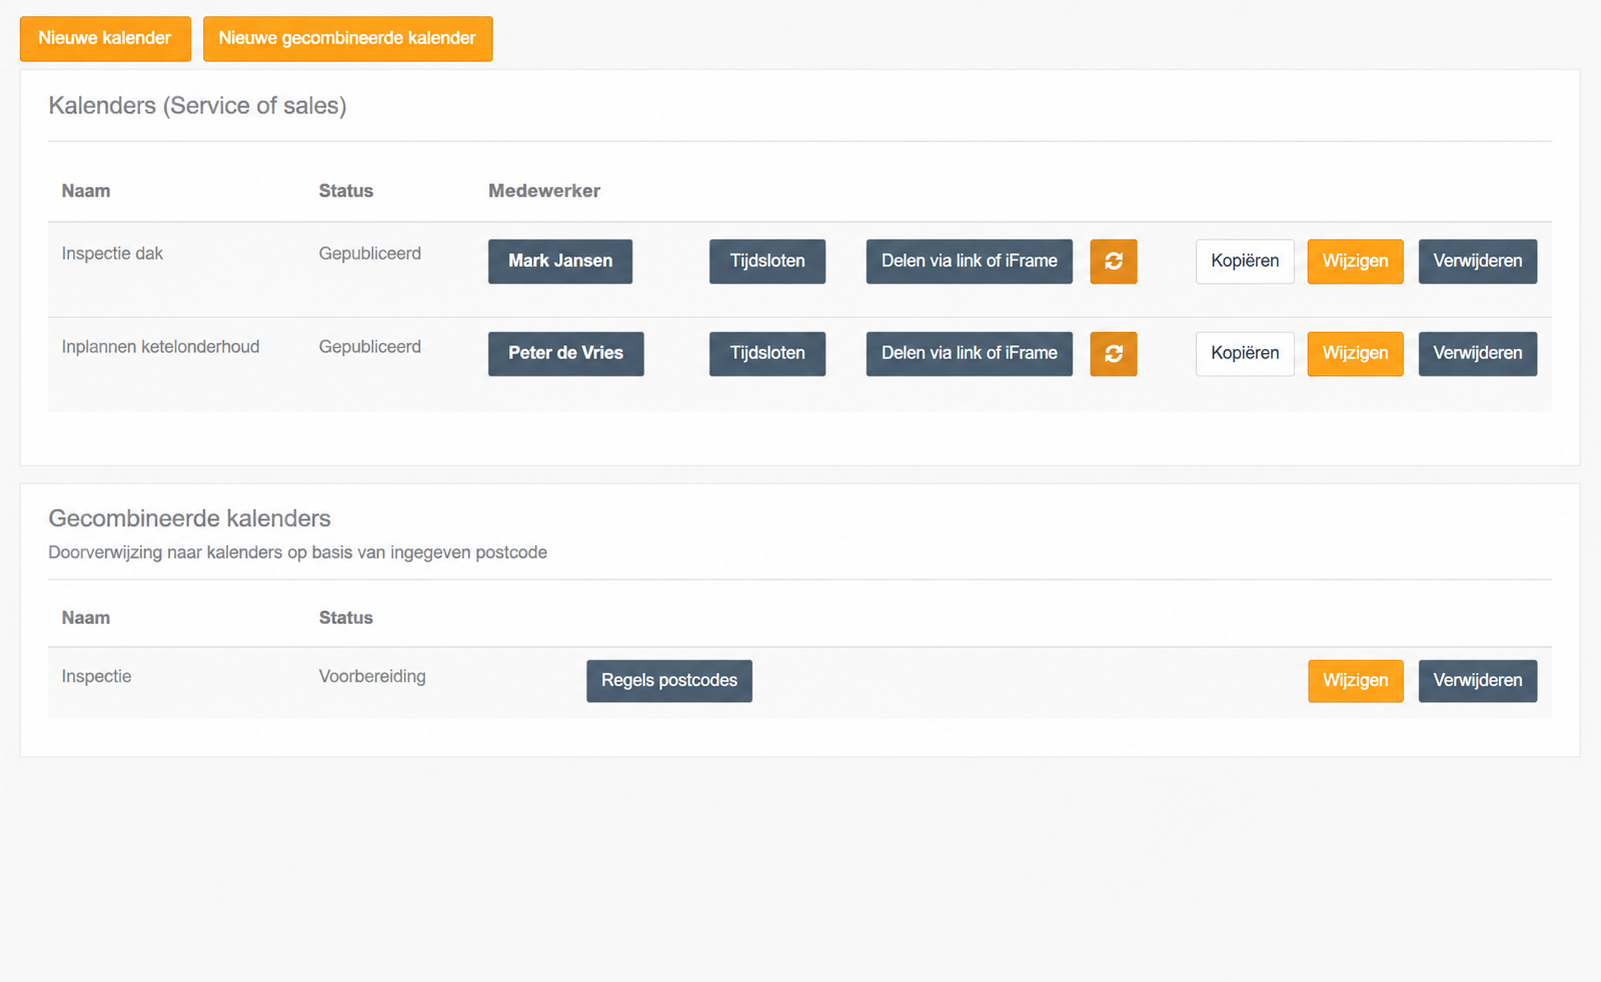Click 'Naam' header in Gecombineerde kalenders table

[86, 618]
